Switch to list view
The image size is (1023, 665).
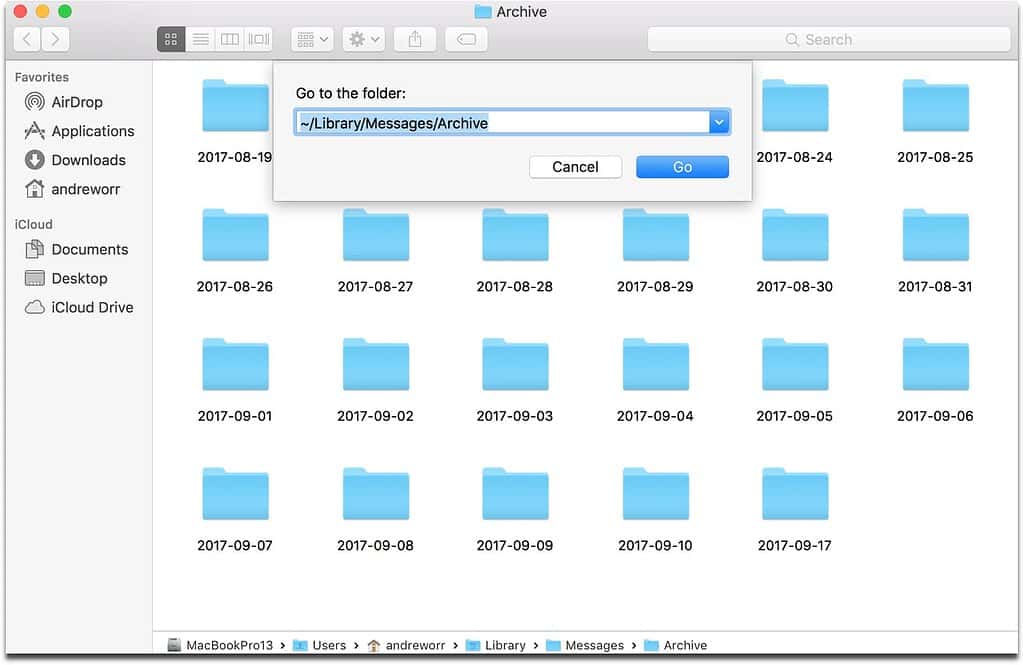click(x=200, y=39)
